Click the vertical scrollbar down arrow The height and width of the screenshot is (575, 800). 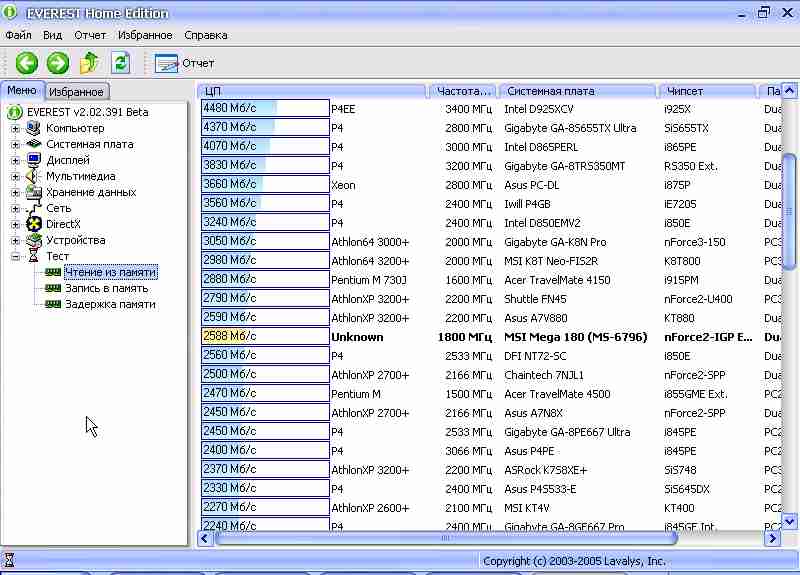pos(790,521)
